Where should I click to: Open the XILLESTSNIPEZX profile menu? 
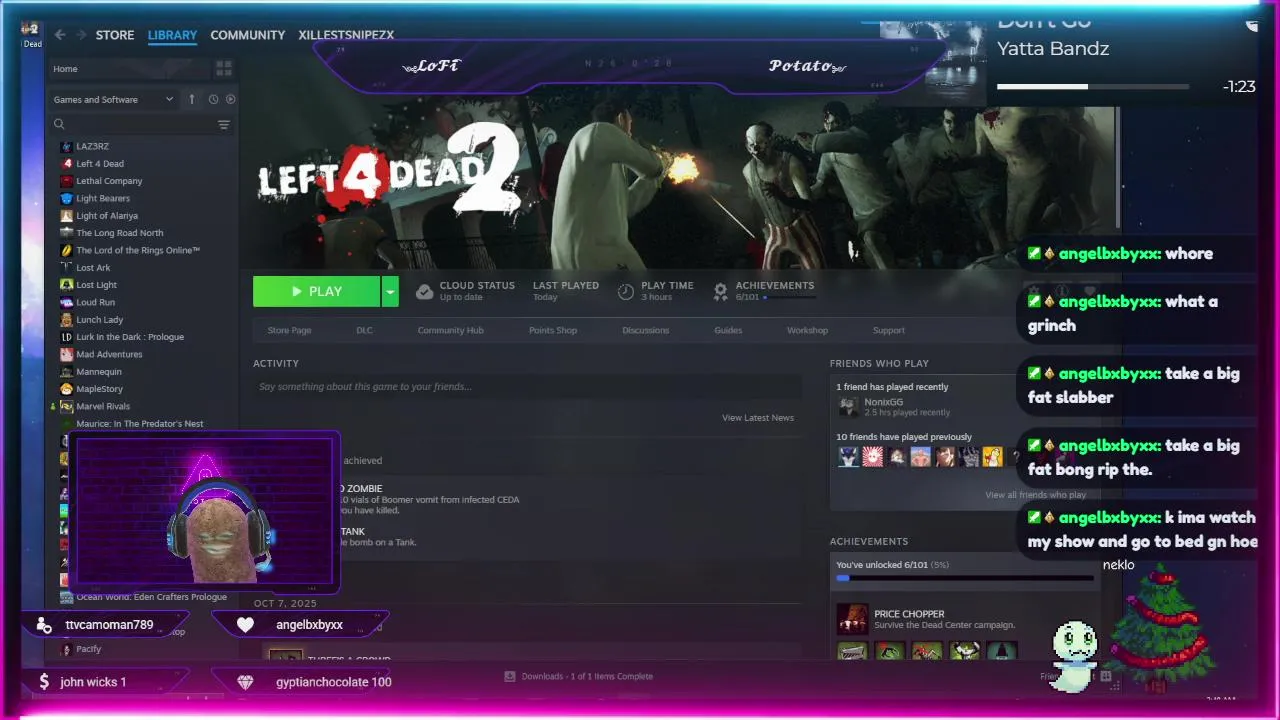coord(346,35)
